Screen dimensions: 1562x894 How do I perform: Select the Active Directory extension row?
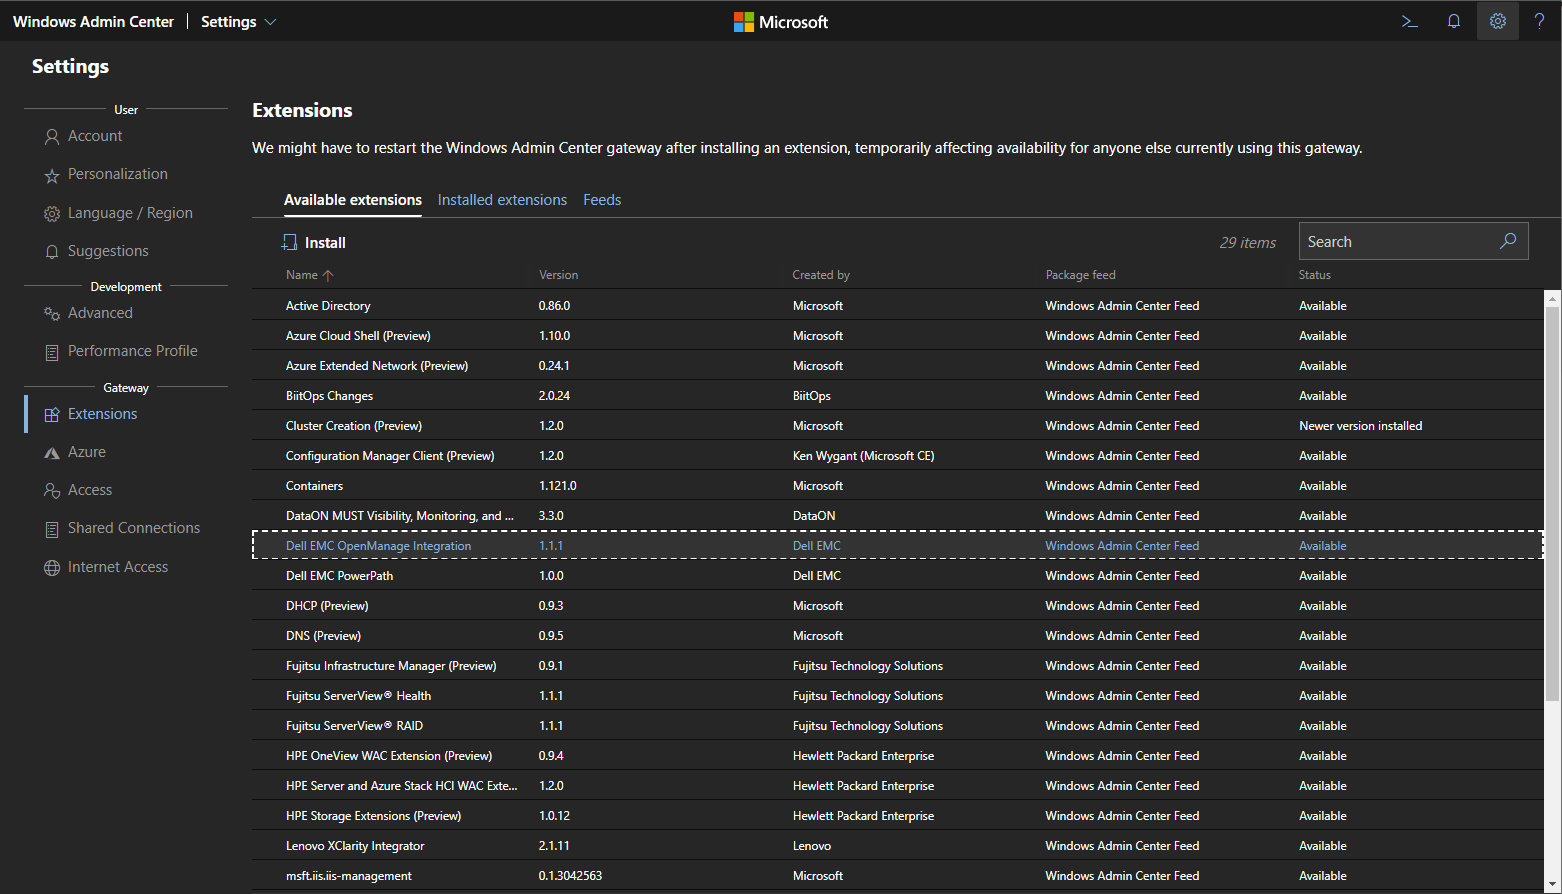[x=898, y=305]
